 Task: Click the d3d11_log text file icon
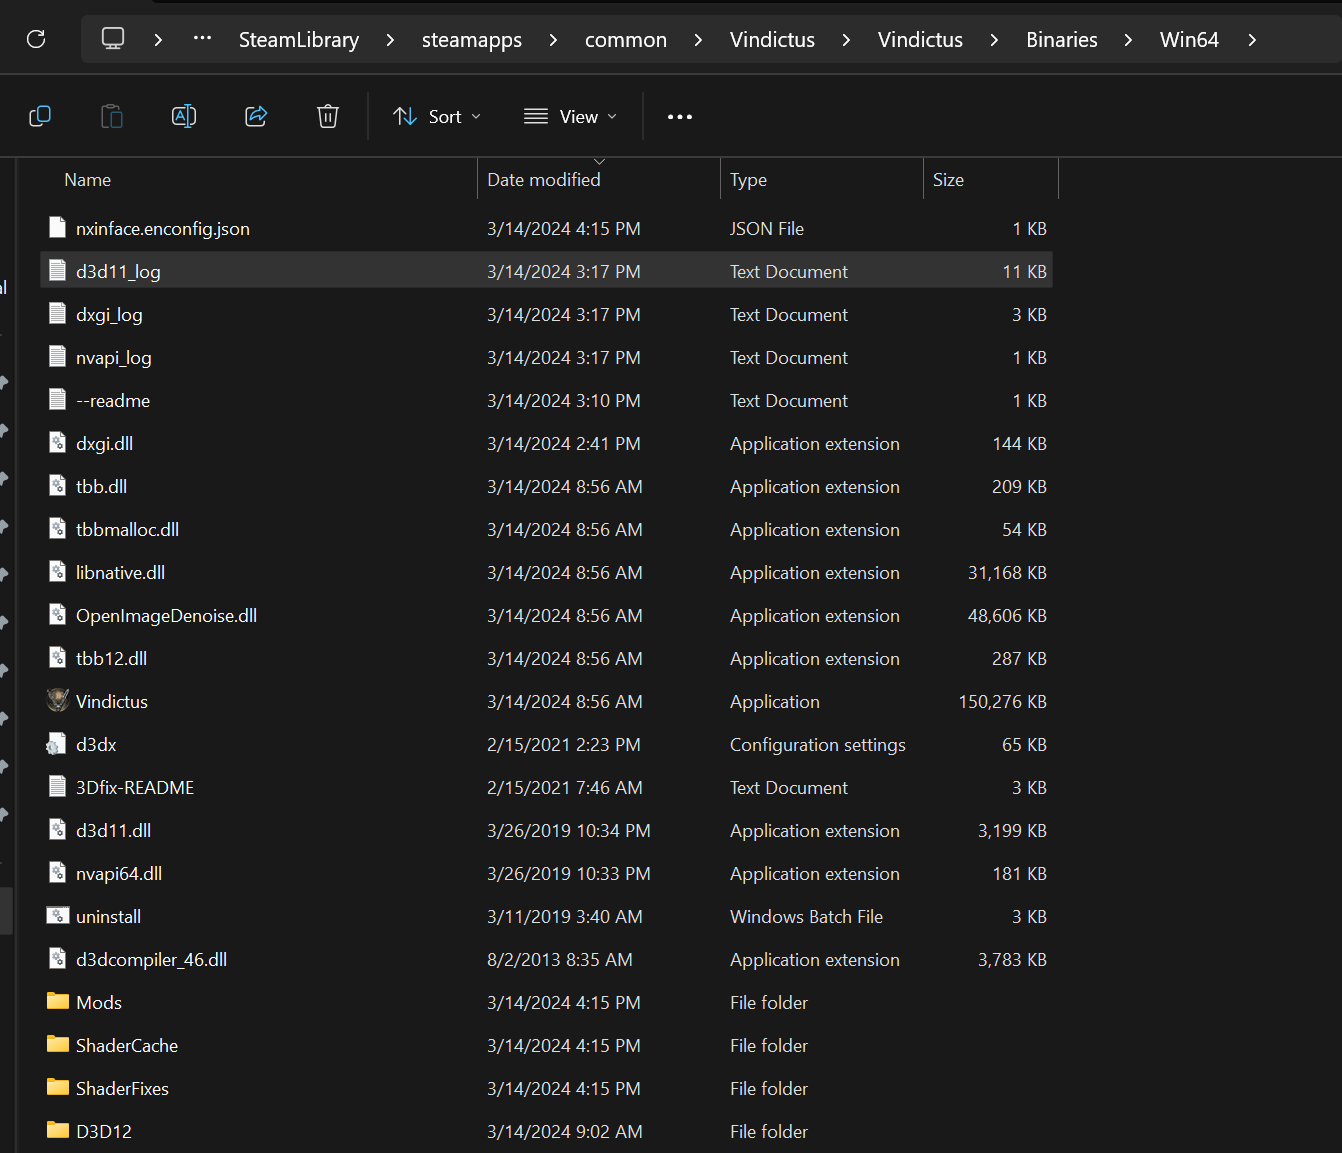[58, 270]
